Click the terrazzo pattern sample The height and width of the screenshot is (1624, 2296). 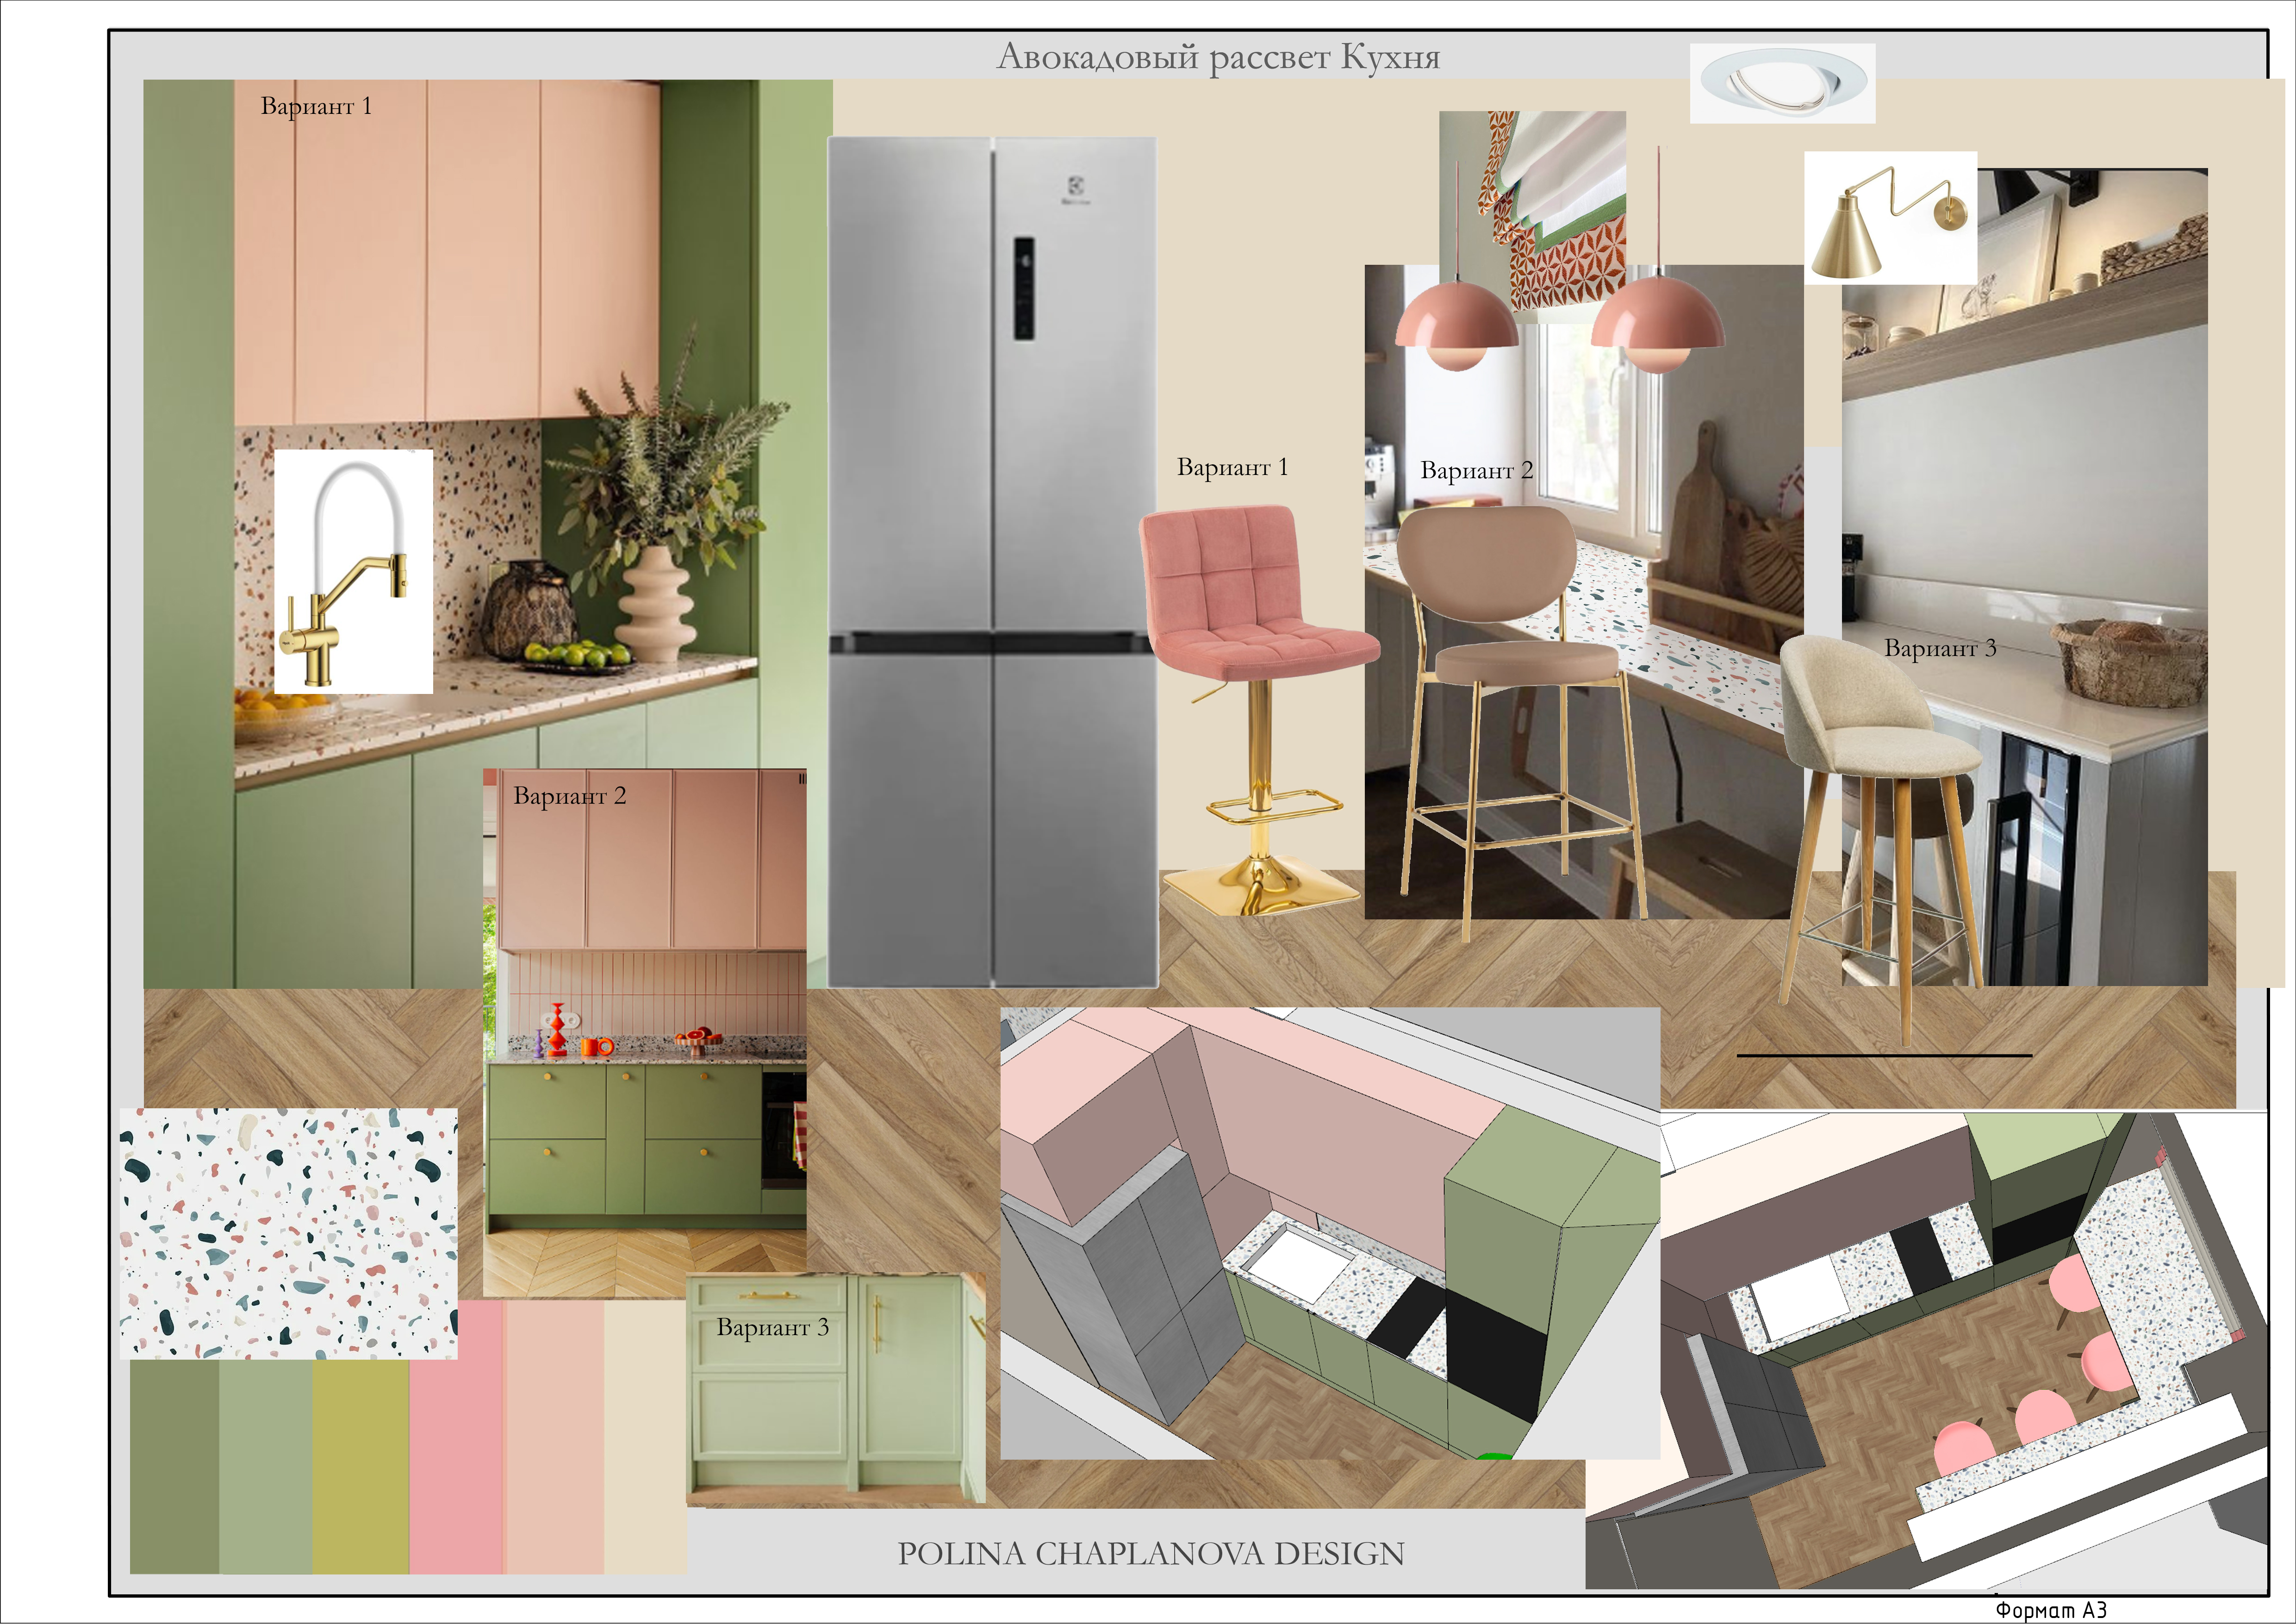[289, 1233]
